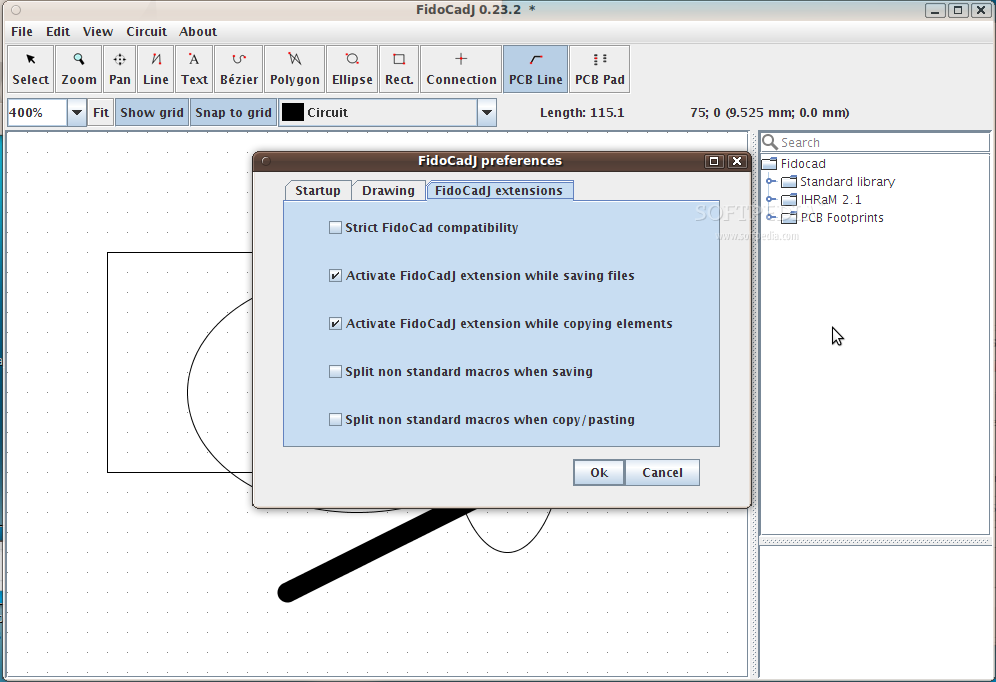Click the 400% zoom text field
Screen dimensions: 996x682
click(37, 113)
